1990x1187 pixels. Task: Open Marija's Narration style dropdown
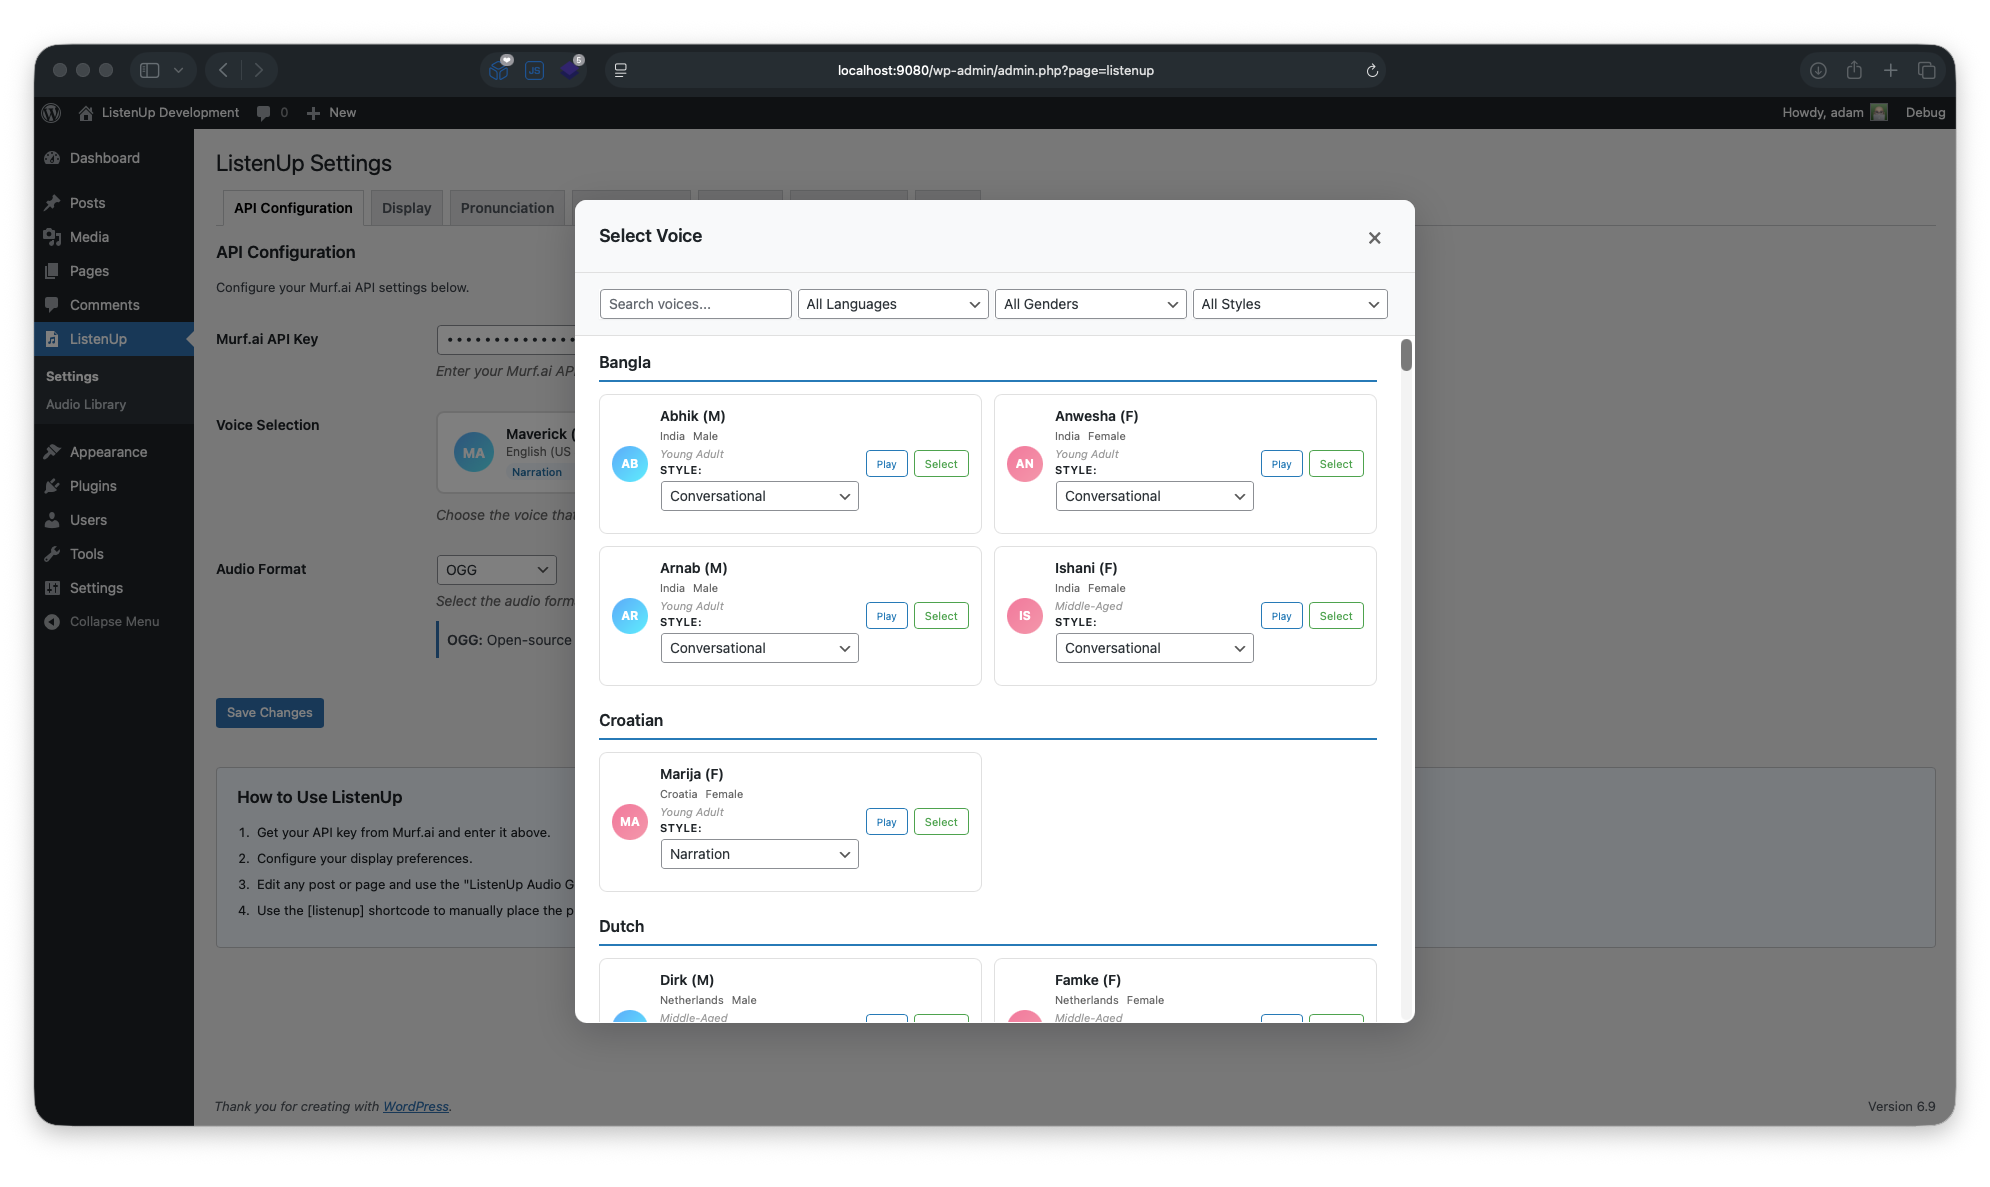(x=759, y=854)
